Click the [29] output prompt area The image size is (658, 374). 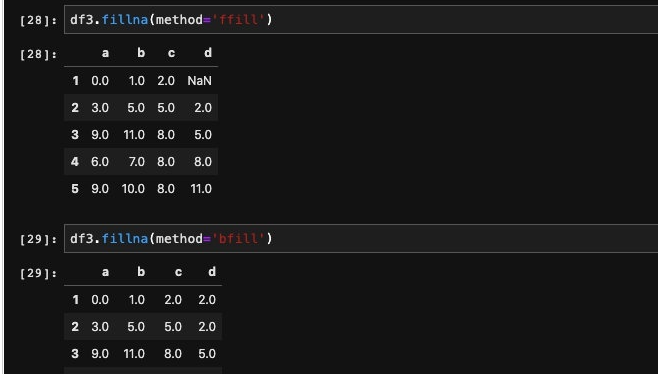click(x=38, y=273)
